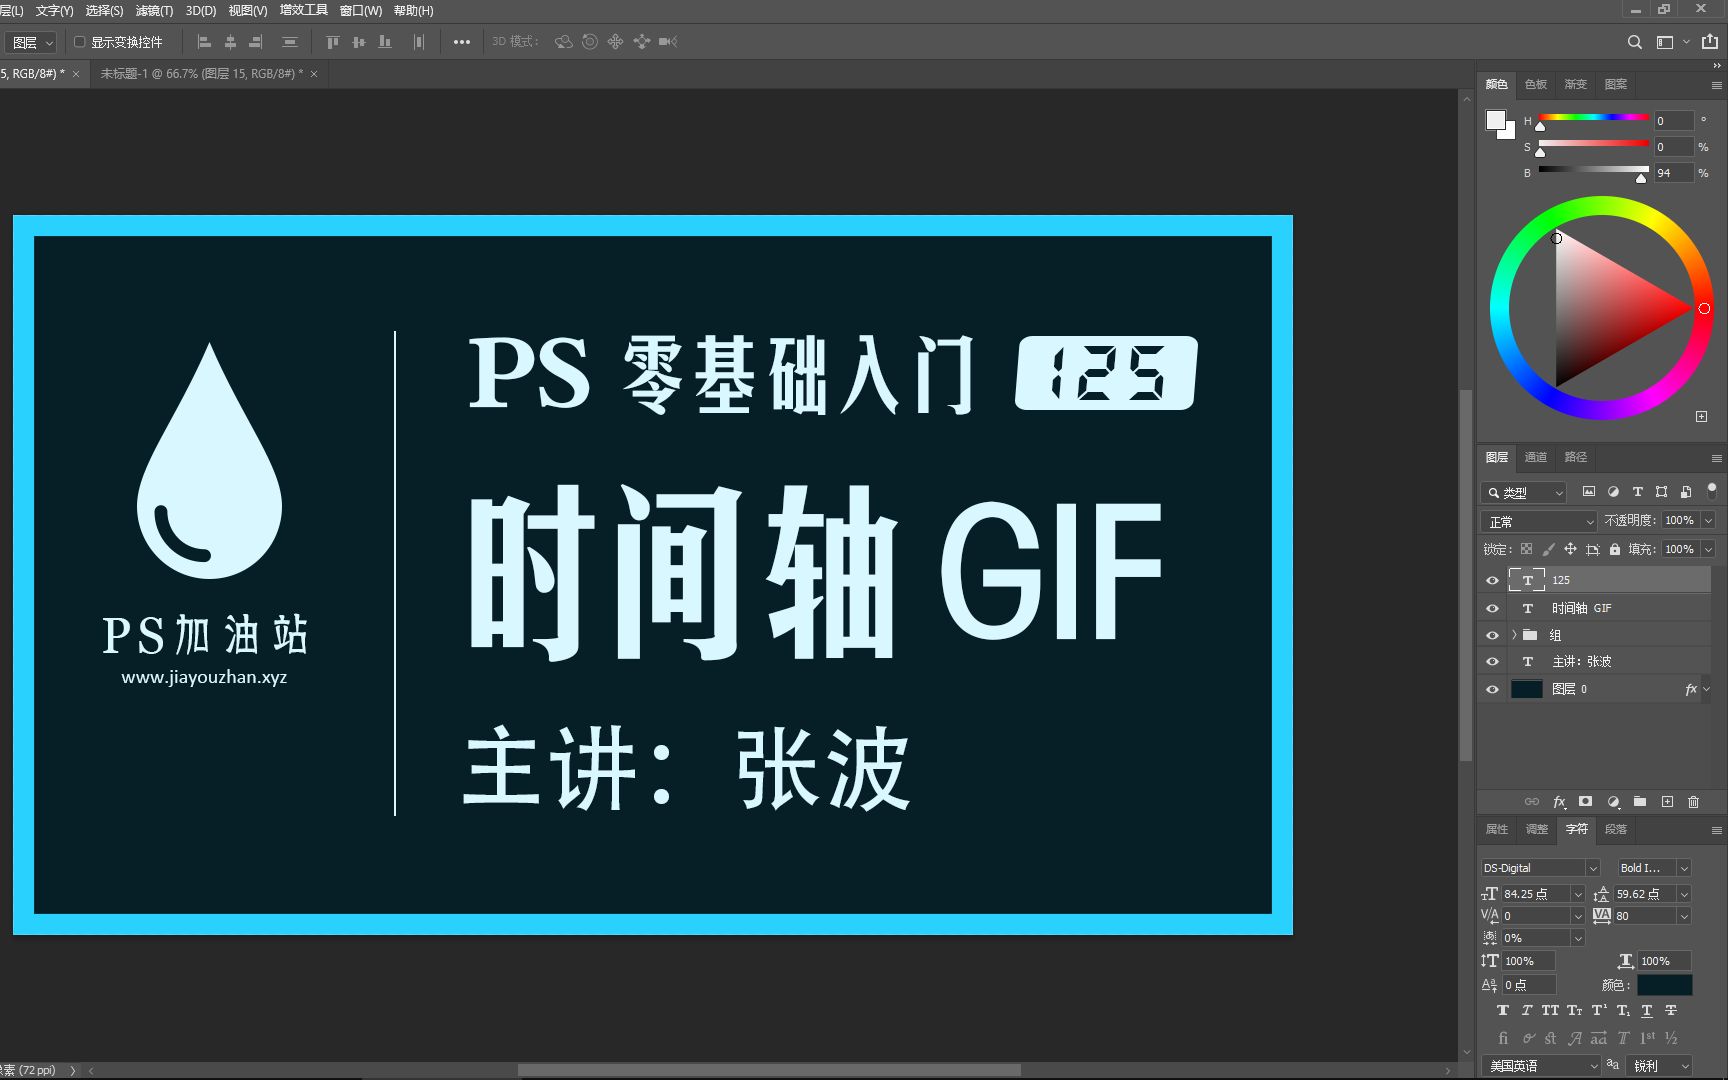The width and height of the screenshot is (1728, 1080).
Task: Toggle the all caps text icon
Action: pos(1551,1010)
